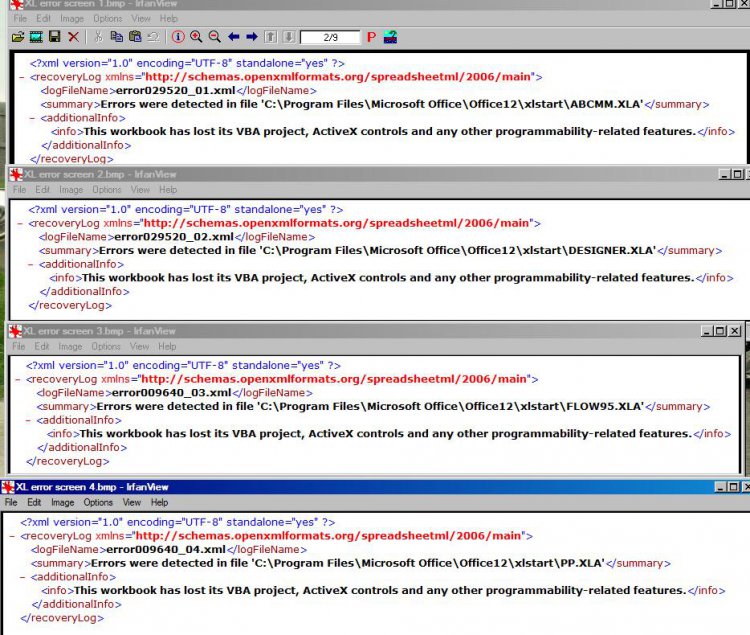The image size is (750, 635).
Task: Click the Copy icon in the toolbar
Action: 116,37
